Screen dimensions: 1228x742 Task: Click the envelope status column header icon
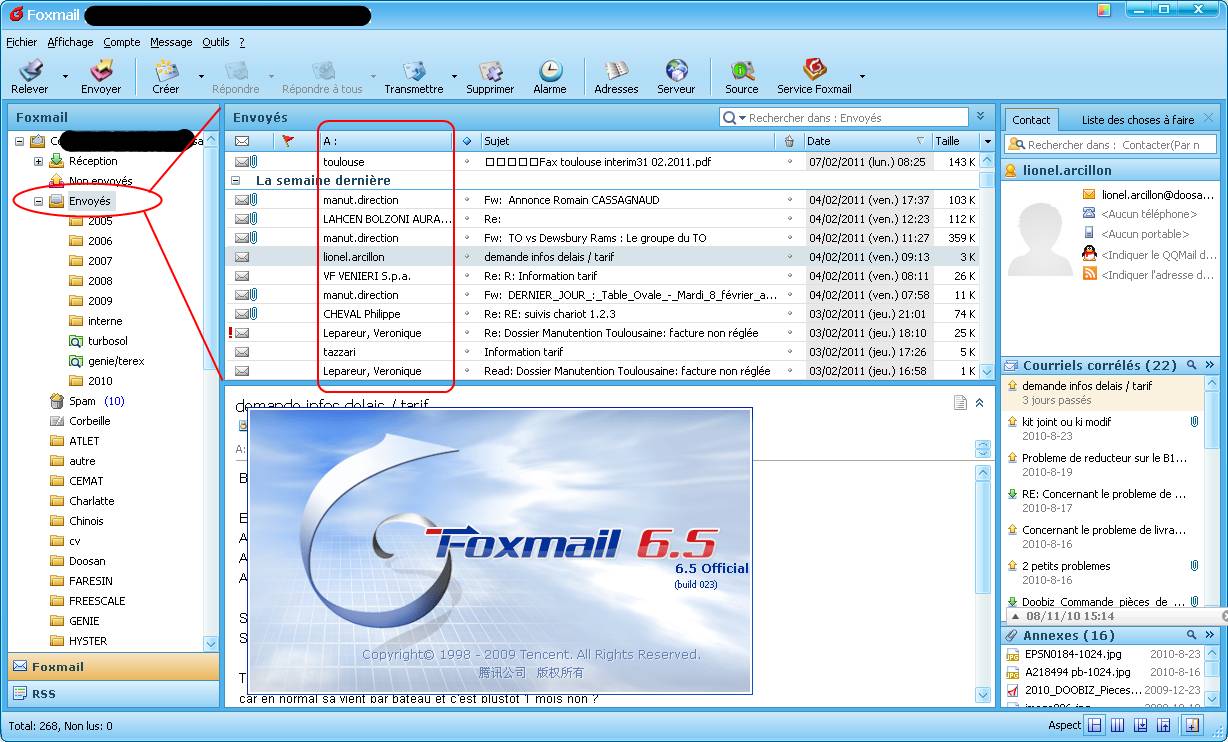point(242,141)
